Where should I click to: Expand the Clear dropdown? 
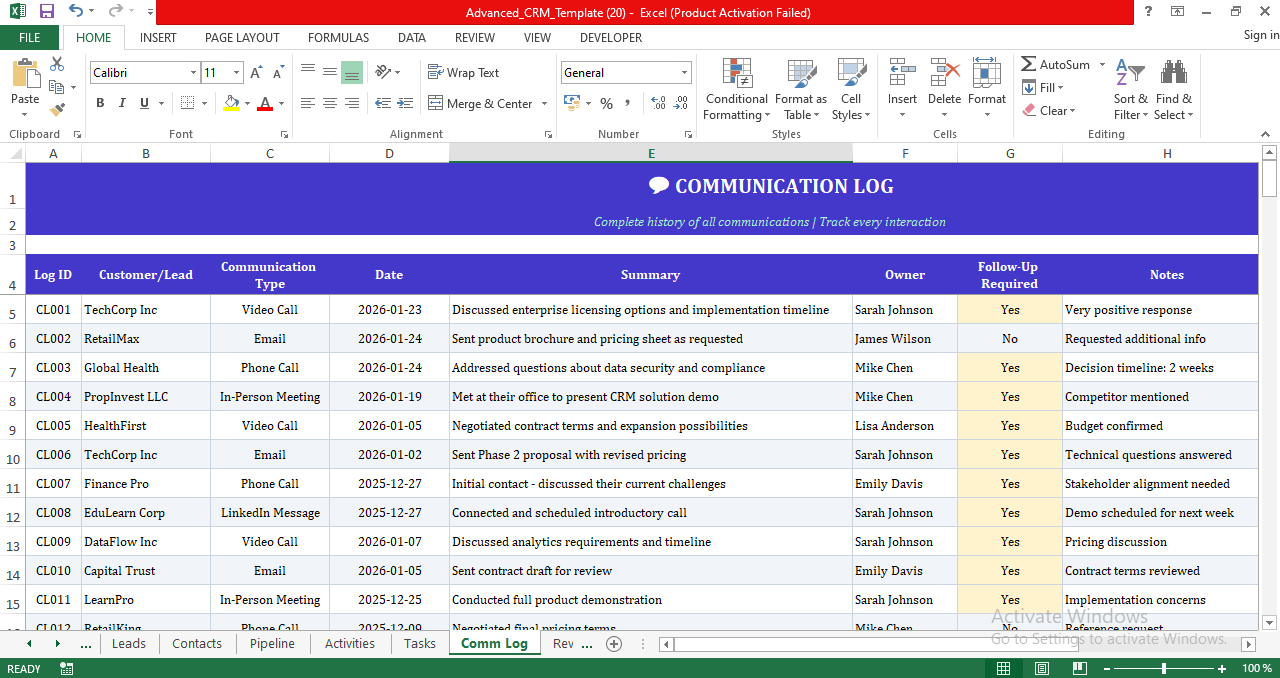[x=1049, y=110]
